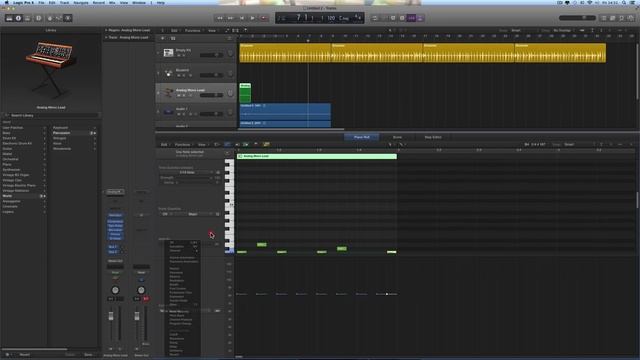Image resolution: width=640 pixels, height=360 pixels.
Task: Click the Forward transport button
Action: [231, 18]
